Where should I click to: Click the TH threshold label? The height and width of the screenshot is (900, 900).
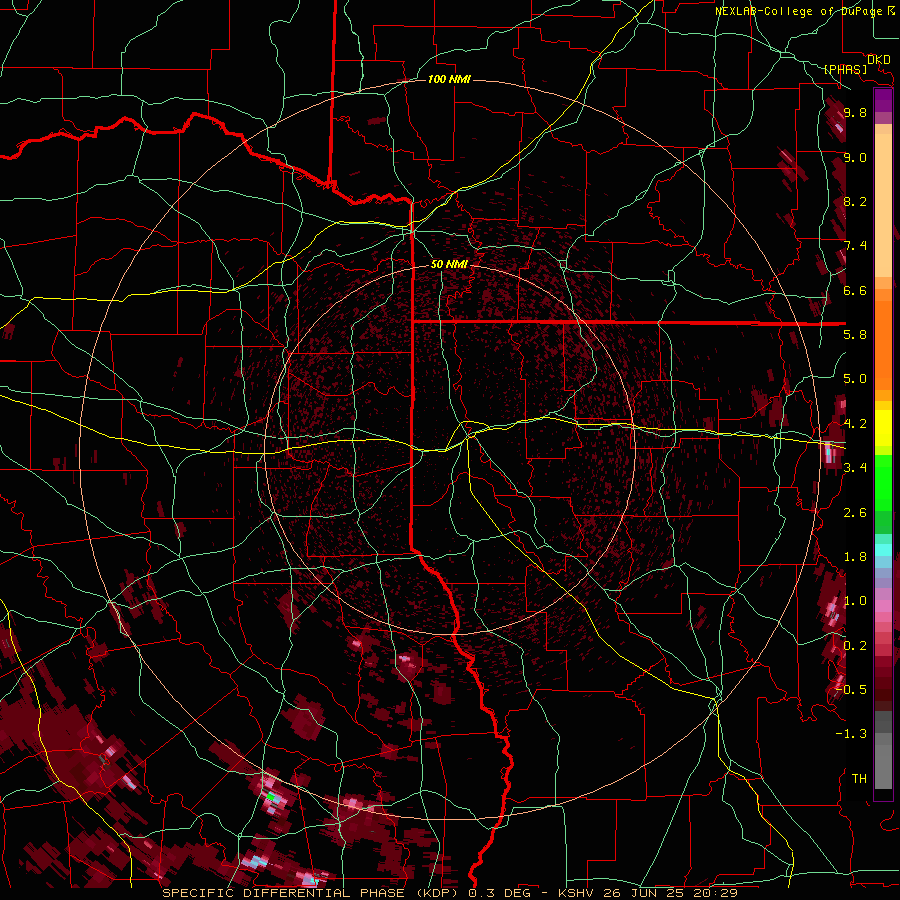click(x=859, y=779)
